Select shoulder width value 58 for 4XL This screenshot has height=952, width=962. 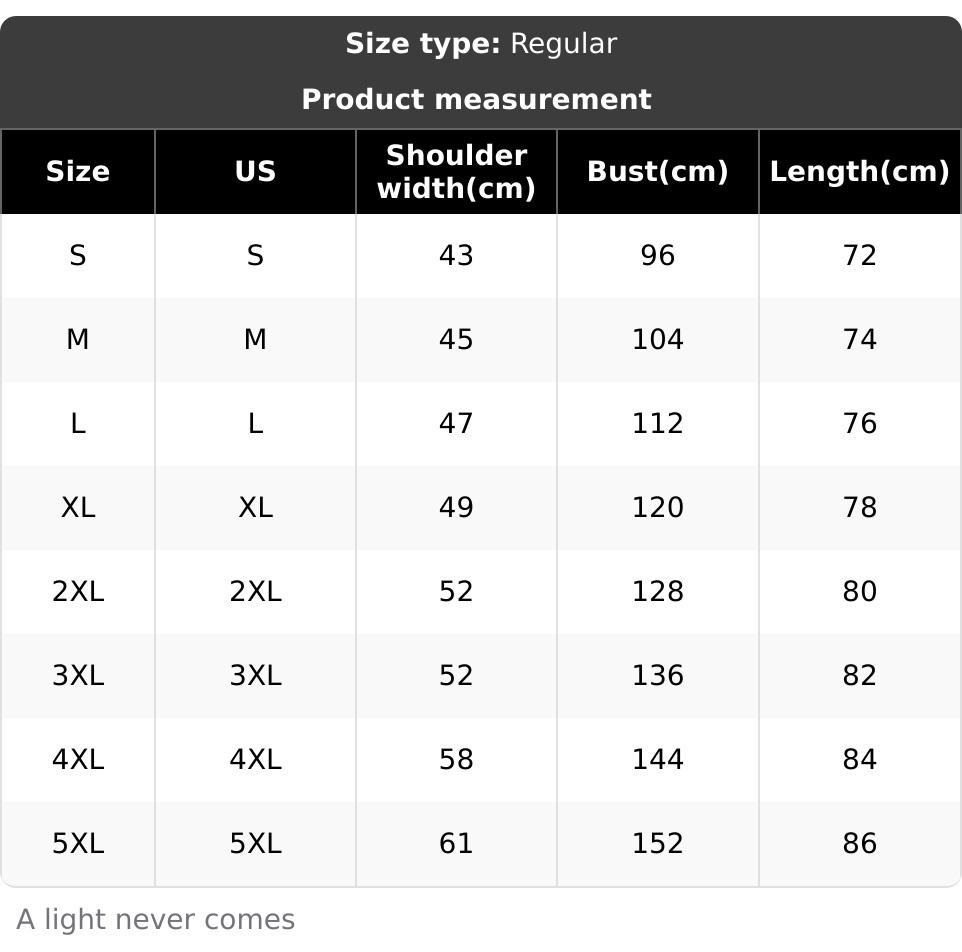456,760
